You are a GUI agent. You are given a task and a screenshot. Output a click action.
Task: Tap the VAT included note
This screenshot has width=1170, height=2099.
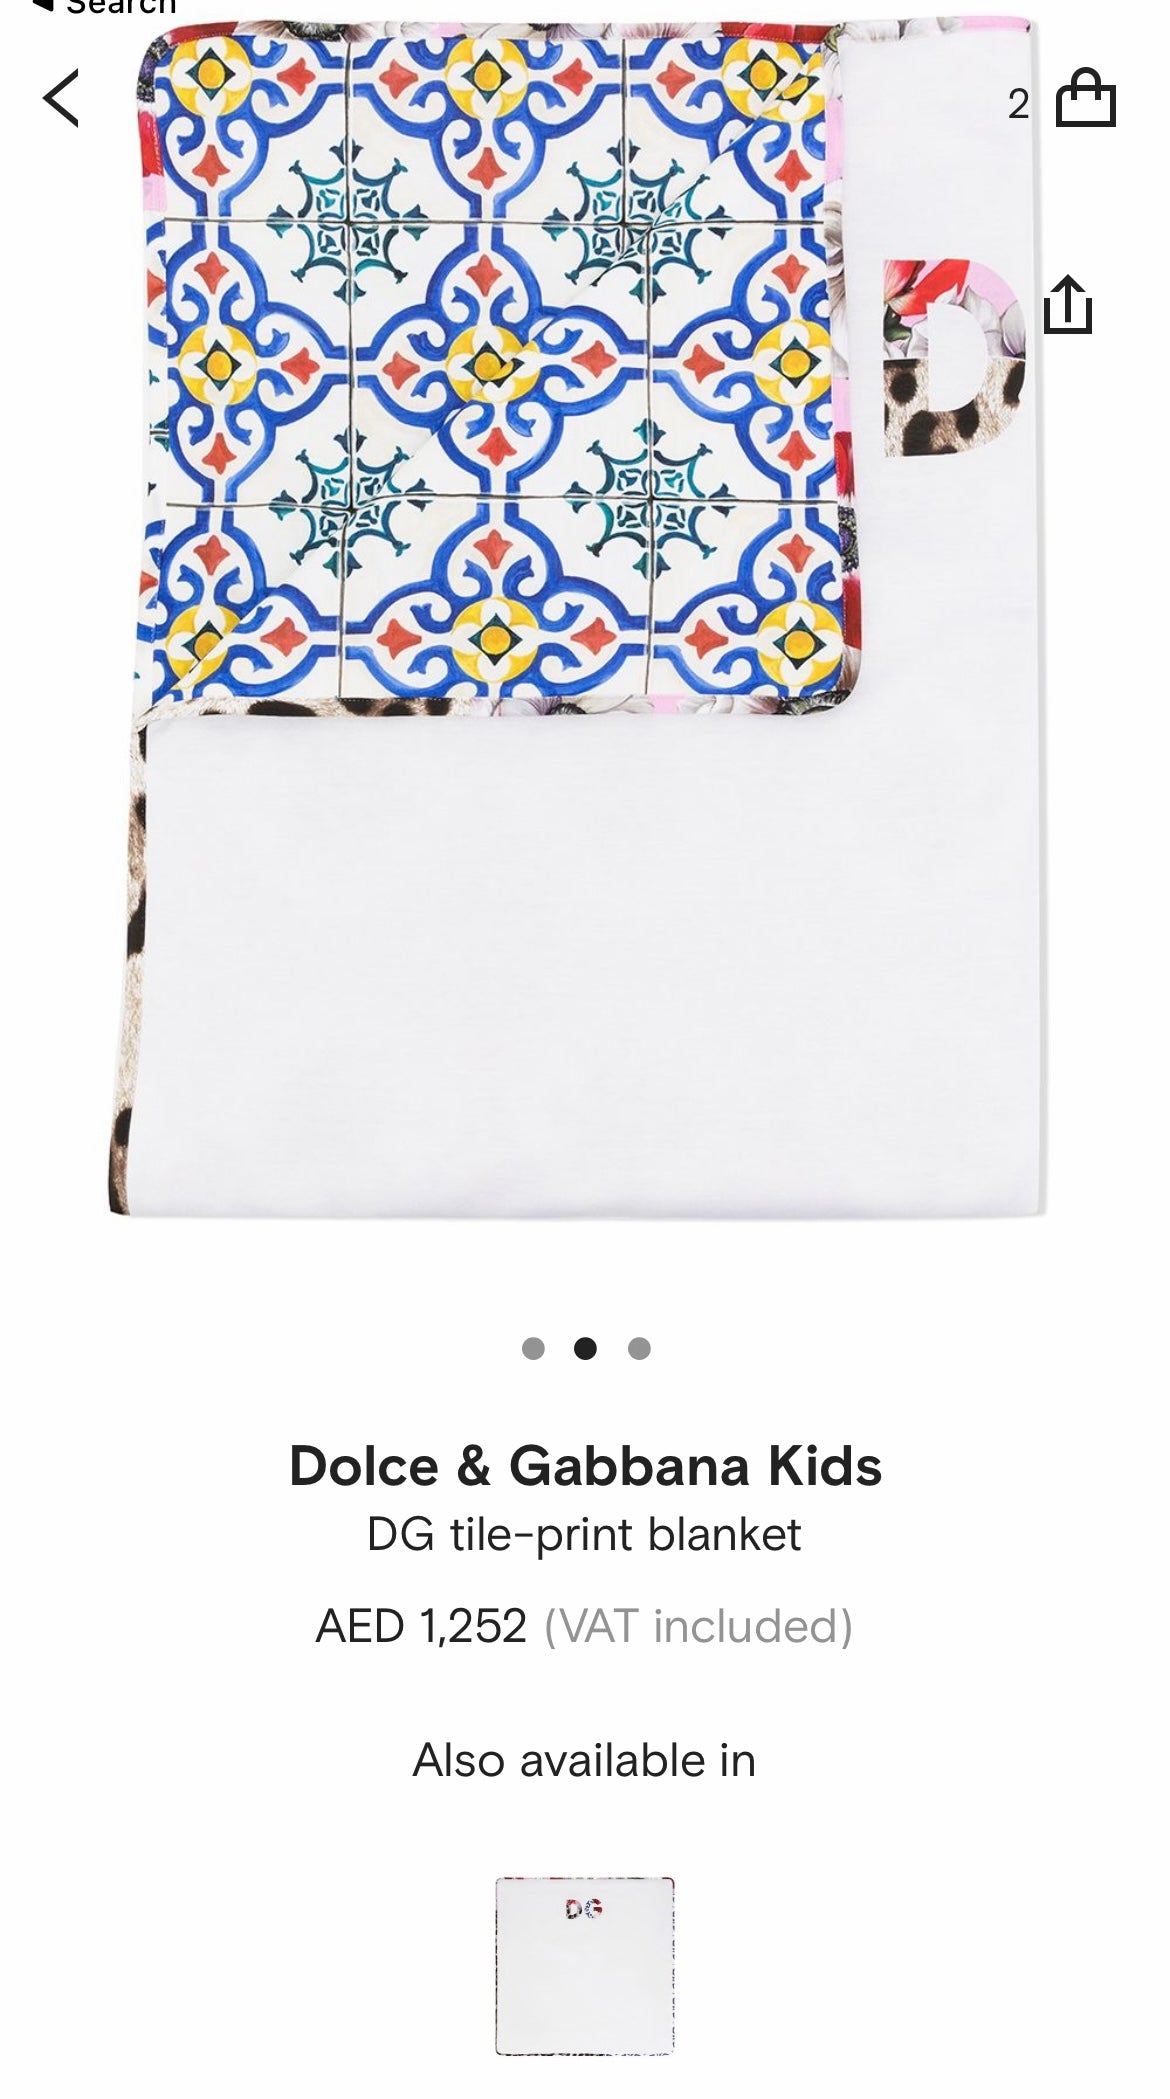pos(698,1626)
